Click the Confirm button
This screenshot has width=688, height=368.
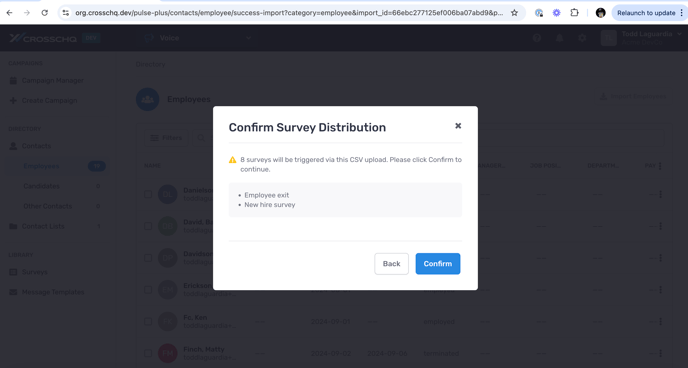point(437,264)
